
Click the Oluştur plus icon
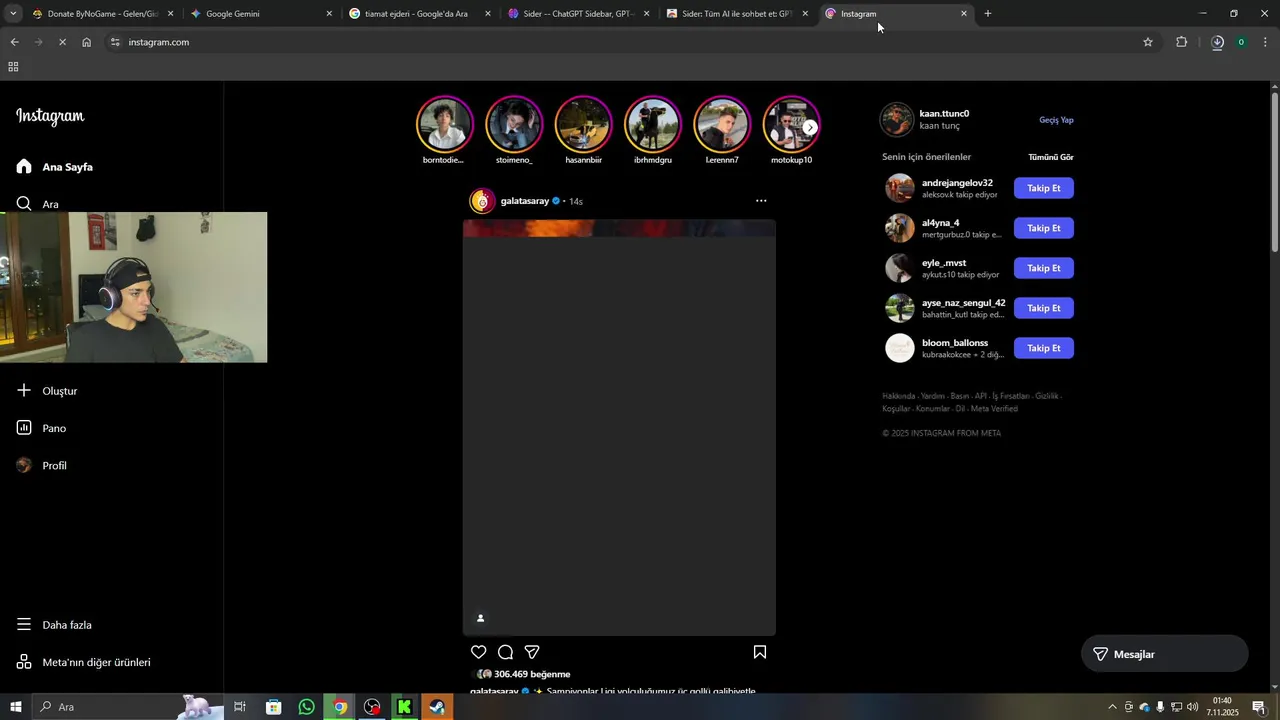pyautogui.click(x=24, y=390)
